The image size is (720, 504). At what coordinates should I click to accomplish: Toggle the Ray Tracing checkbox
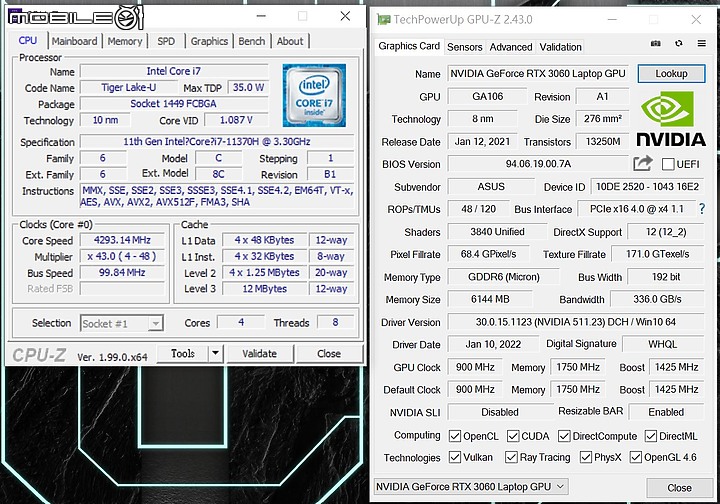pos(511,457)
